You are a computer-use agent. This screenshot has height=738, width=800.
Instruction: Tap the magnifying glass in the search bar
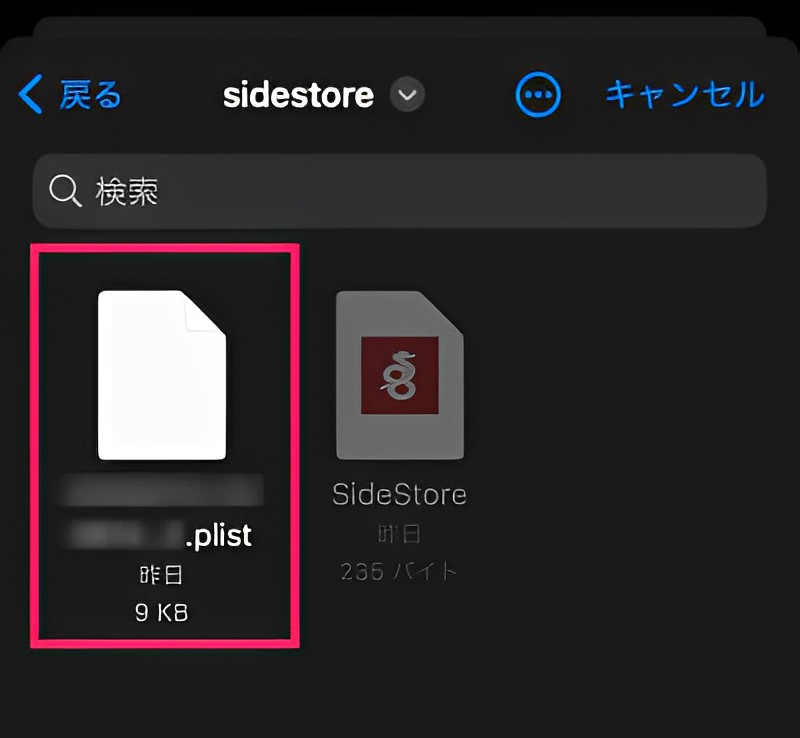point(66,190)
